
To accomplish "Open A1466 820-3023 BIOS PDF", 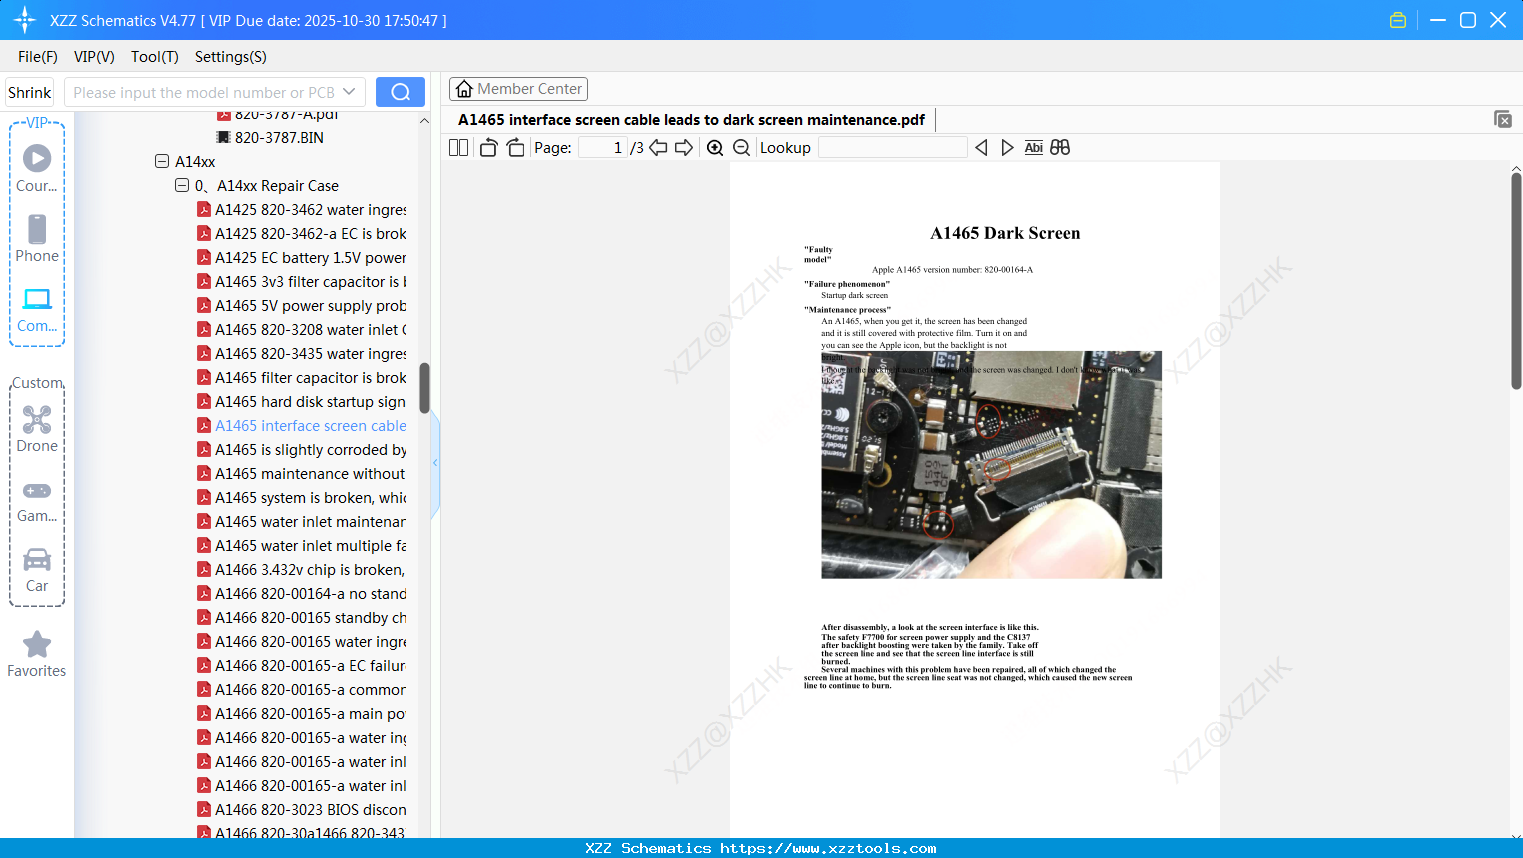I will 302,810.
